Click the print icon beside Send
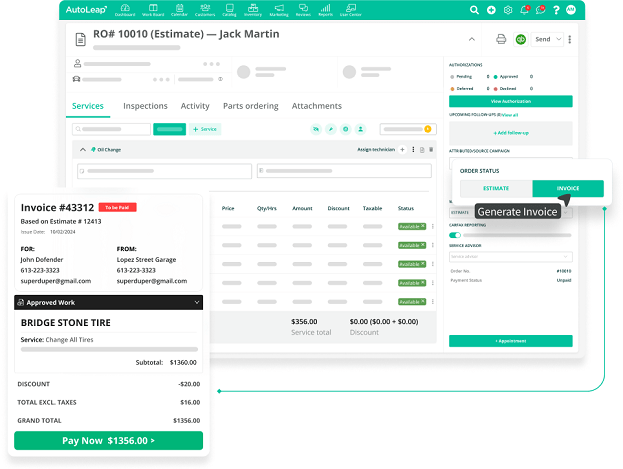This screenshot has width=623, height=469. [x=501, y=40]
